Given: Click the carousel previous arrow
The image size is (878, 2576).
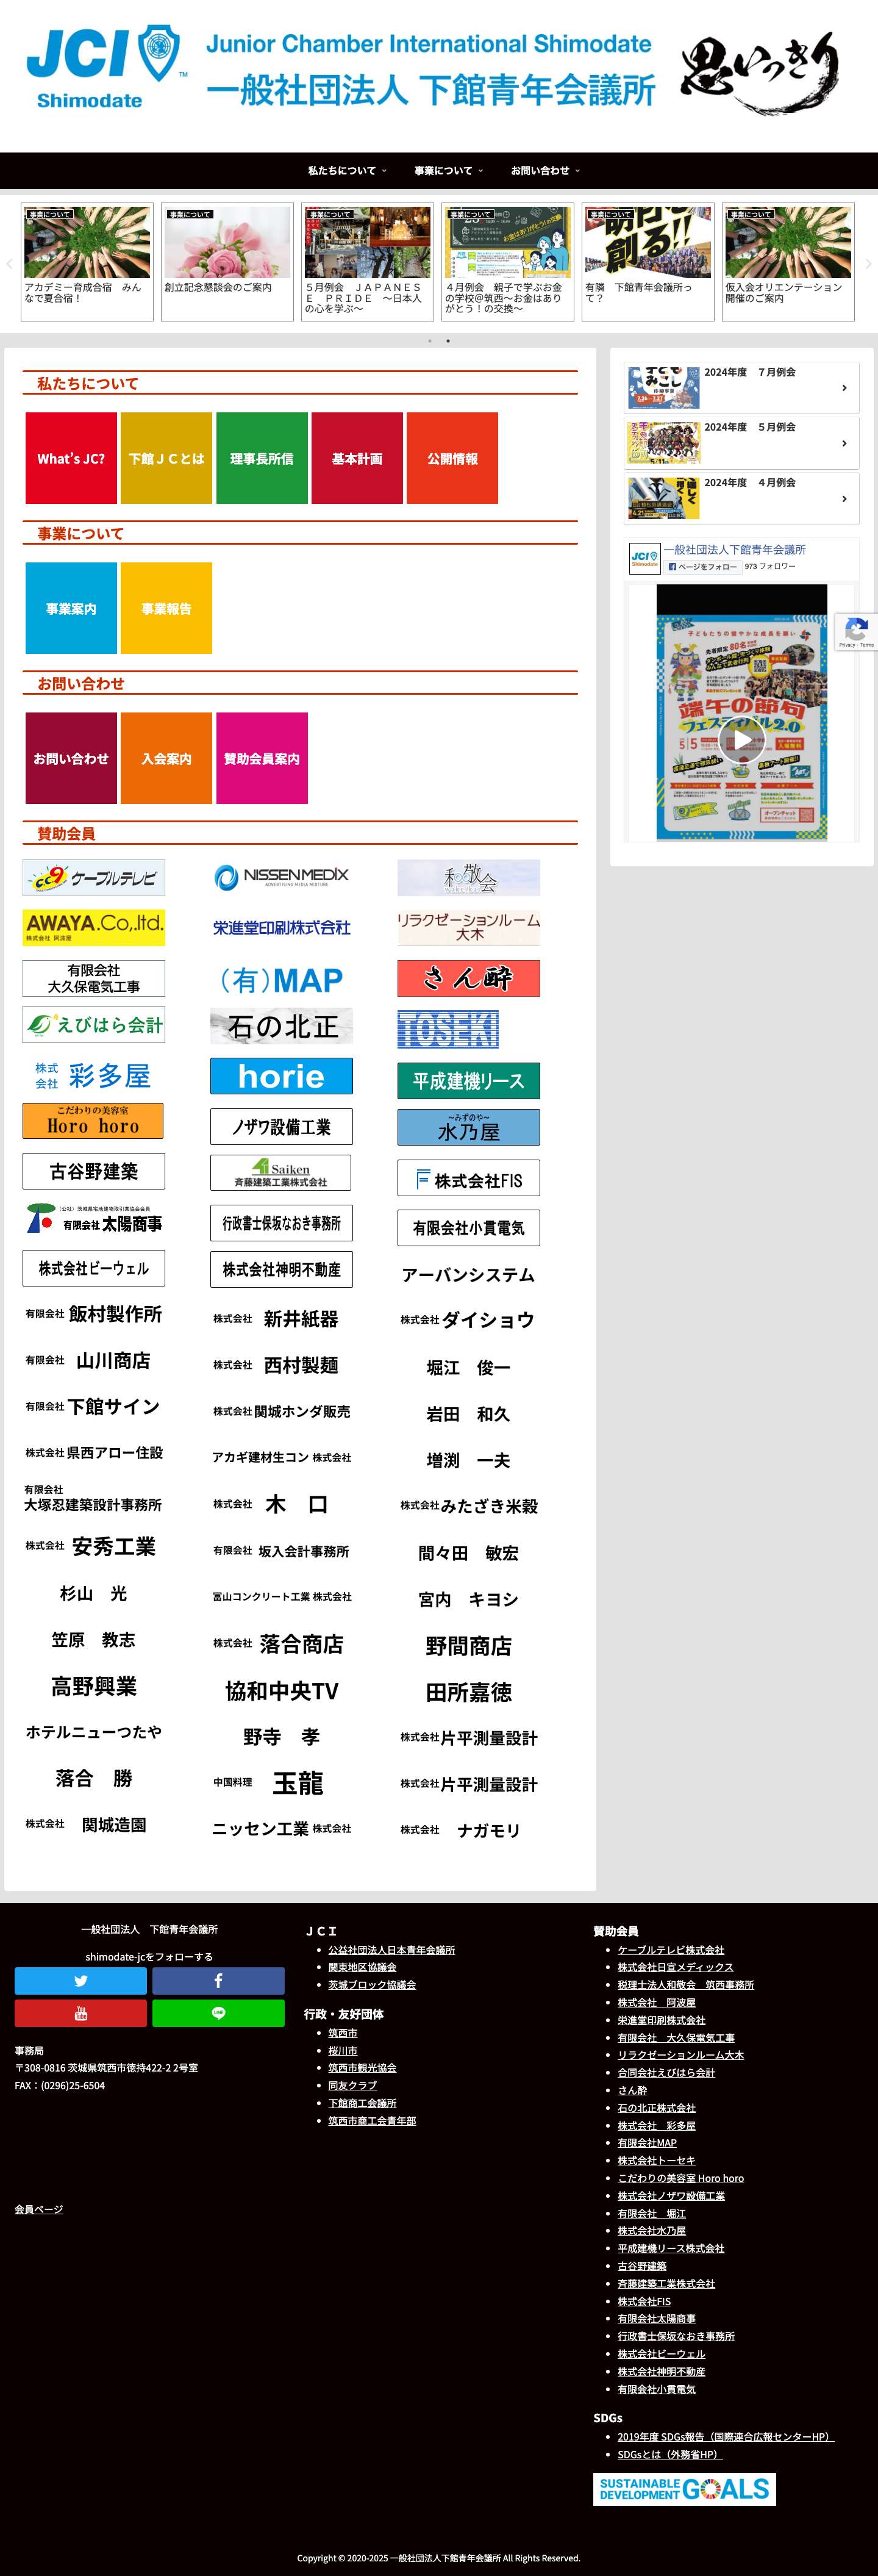Looking at the screenshot, I should (9, 264).
